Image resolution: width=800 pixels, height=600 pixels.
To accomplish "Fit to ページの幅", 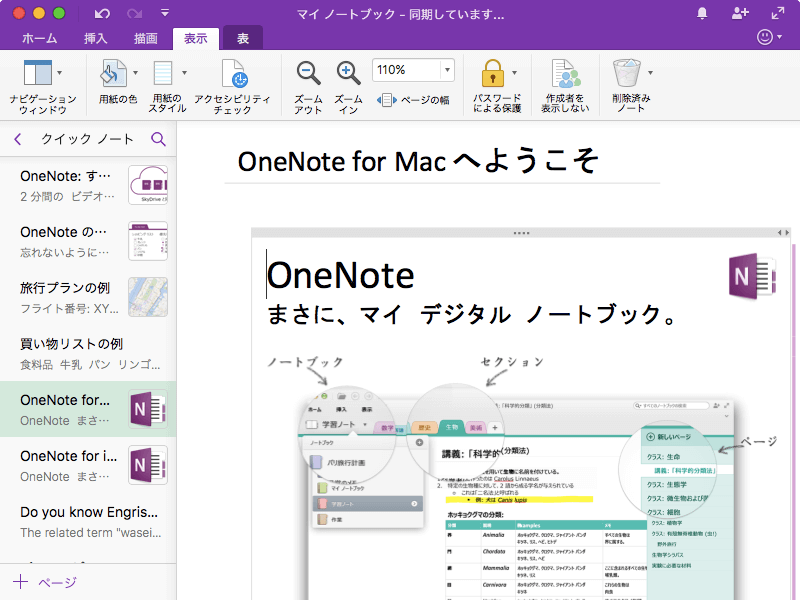I will [x=413, y=100].
